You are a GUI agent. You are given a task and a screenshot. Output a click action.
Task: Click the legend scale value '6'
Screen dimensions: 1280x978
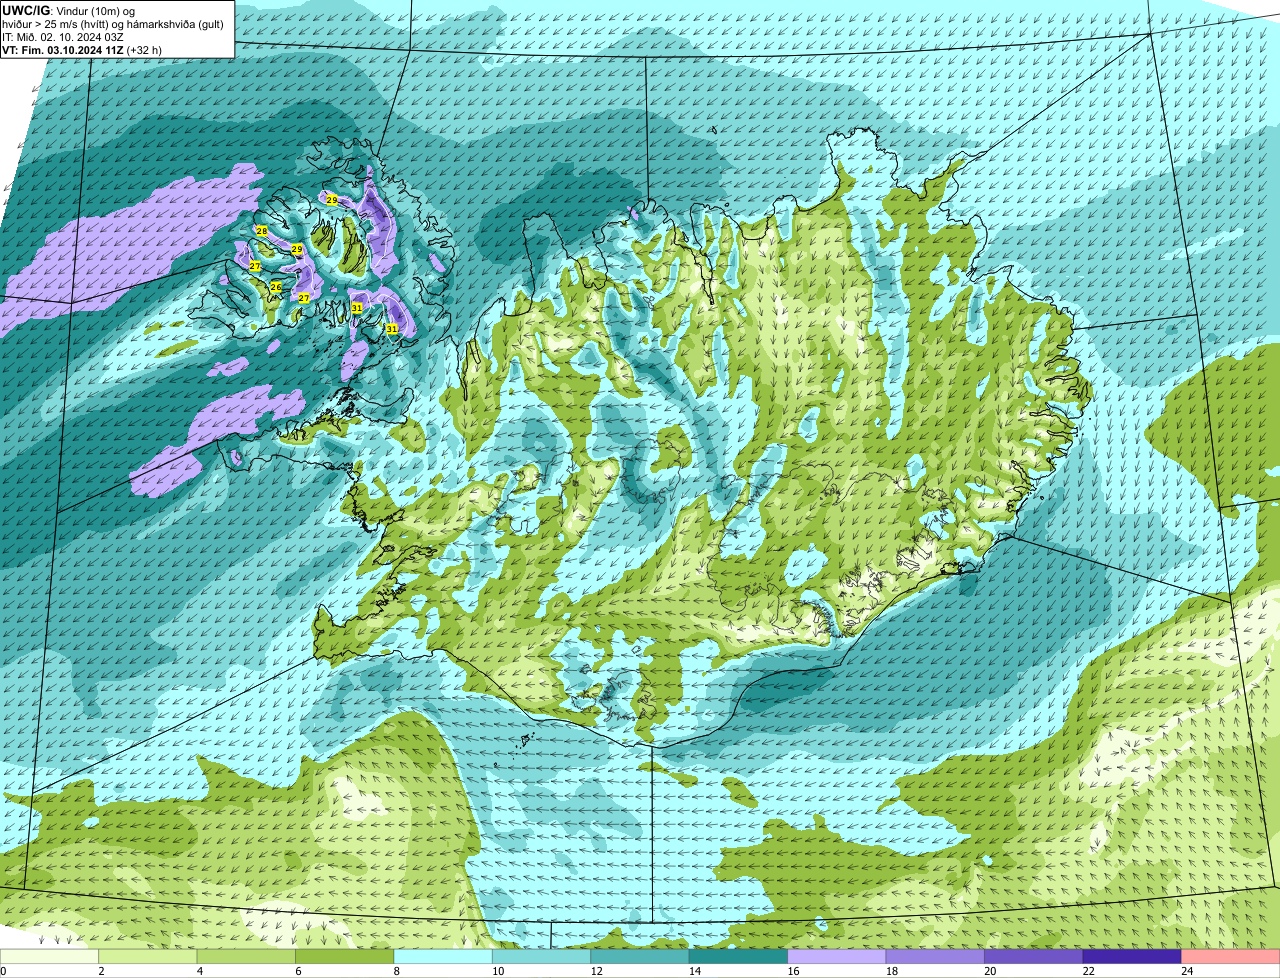coord(296,971)
